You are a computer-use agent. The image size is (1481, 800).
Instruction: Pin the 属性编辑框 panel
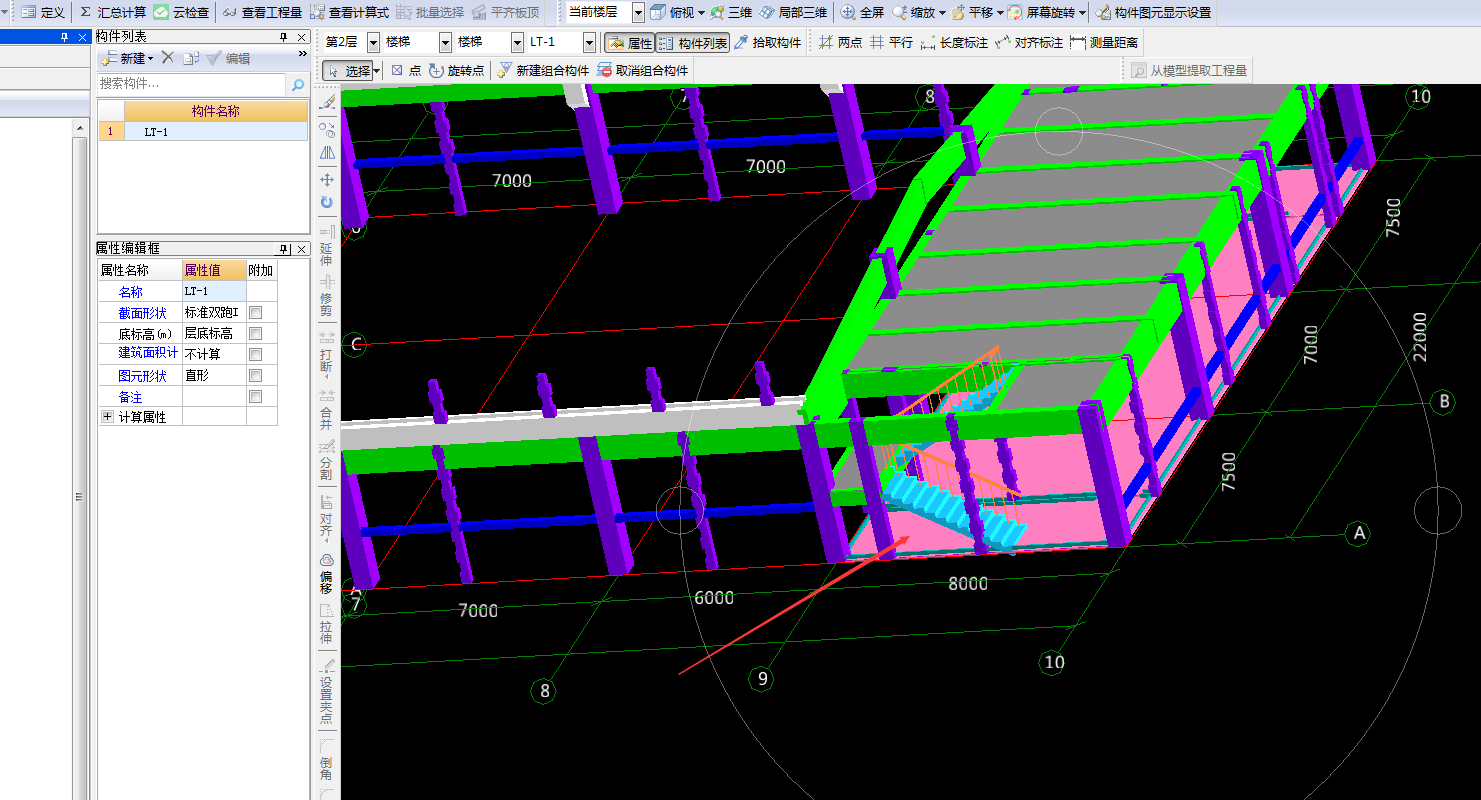(283, 249)
